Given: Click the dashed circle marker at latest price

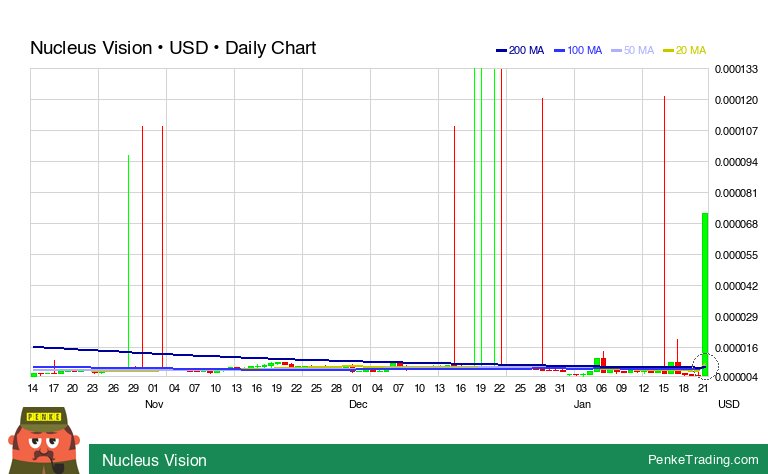Looking at the screenshot, I should [705, 366].
